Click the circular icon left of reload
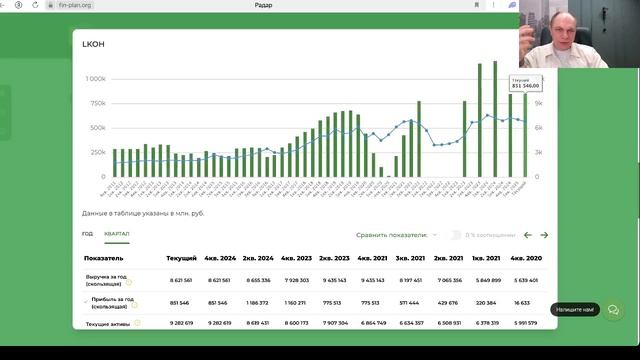Screen dimensions: 640x360 [18, 5]
